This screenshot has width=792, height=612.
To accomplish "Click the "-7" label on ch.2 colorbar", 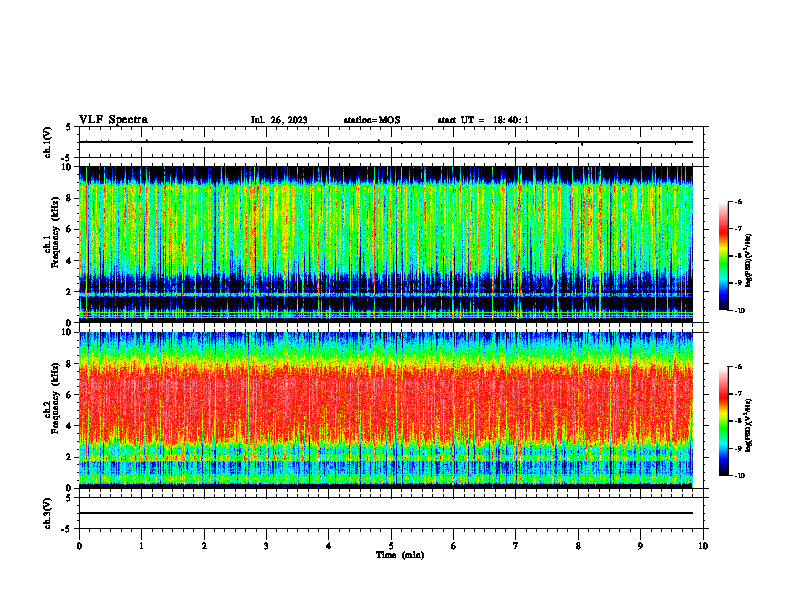I will 739,394.
